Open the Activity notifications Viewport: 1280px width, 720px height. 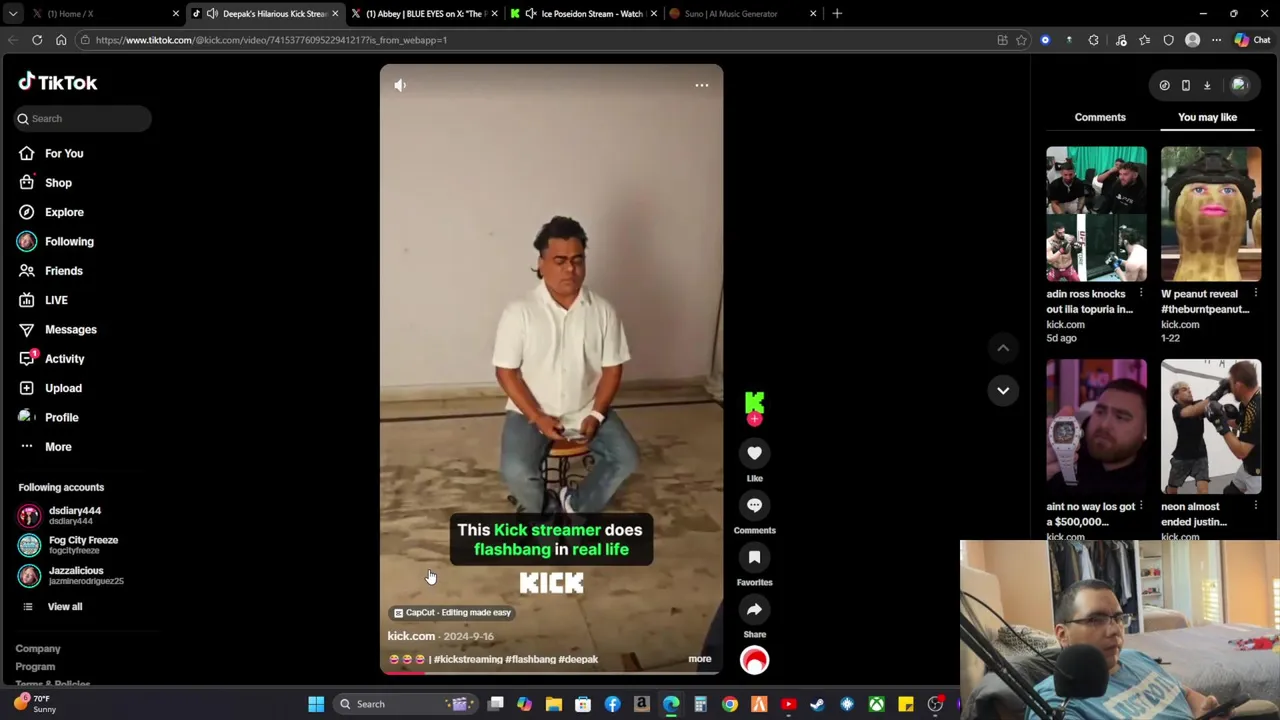(x=64, y=359)
